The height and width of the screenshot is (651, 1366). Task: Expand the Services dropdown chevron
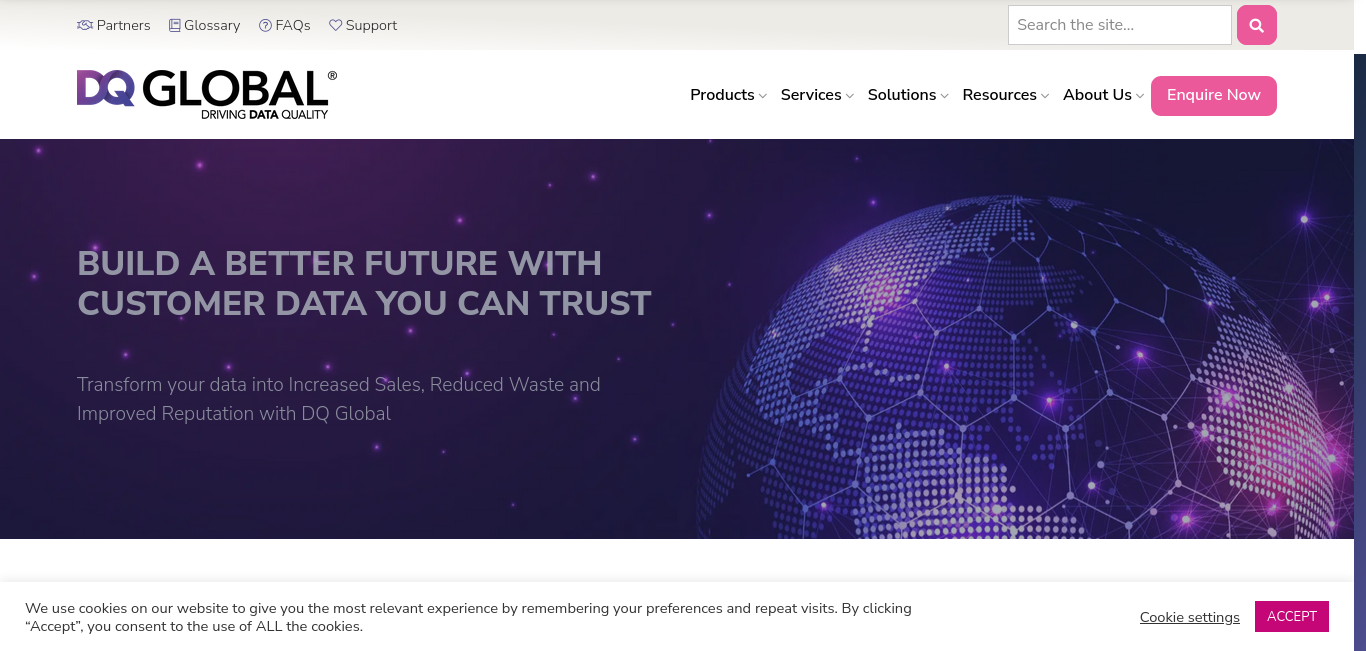(x=850, y=96)
